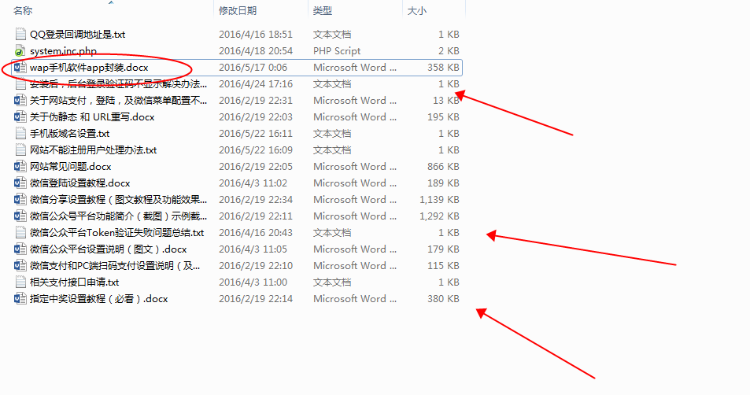The image size is (750, 395).
Task: Click the 380 KB size cell
Action: [443, 299]
